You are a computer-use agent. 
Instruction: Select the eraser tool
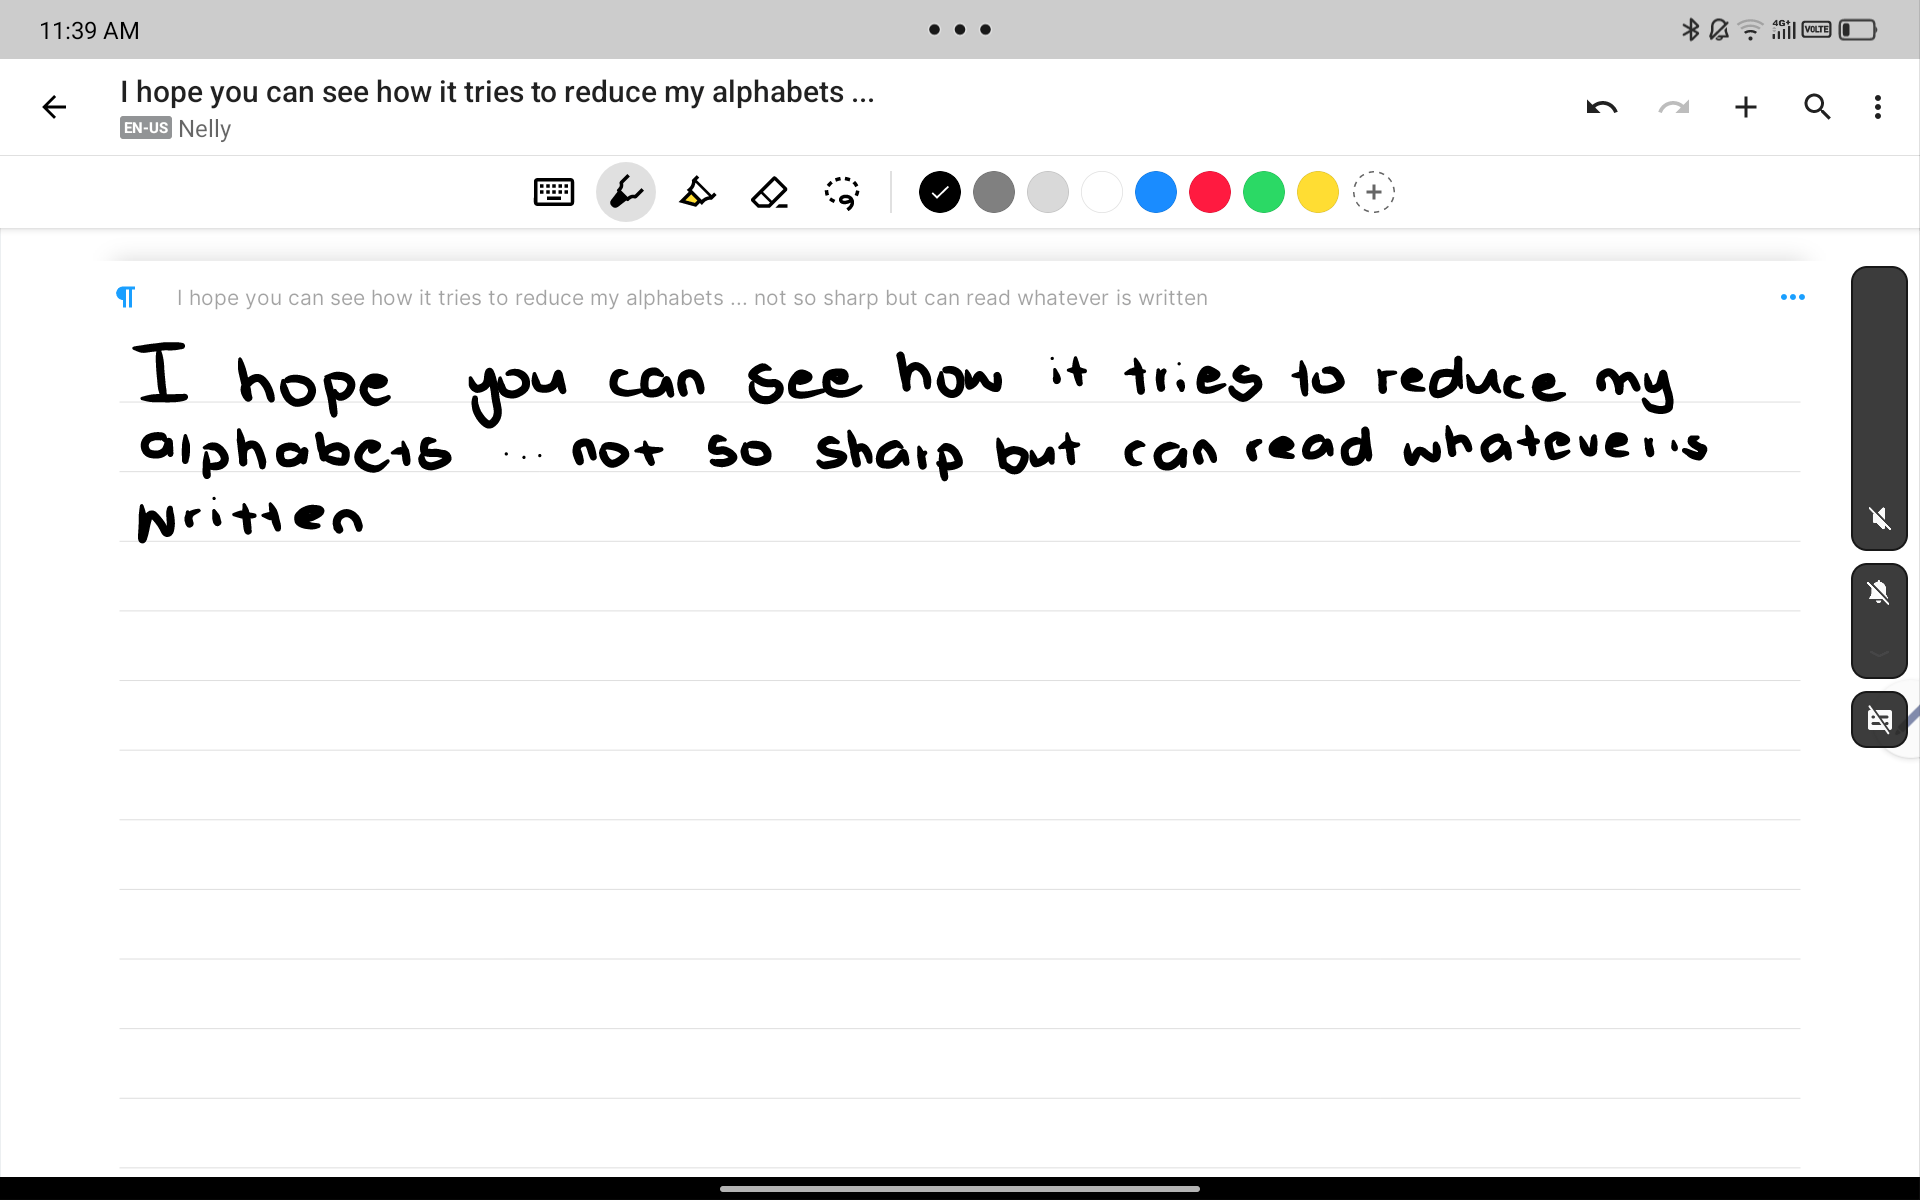769,192
